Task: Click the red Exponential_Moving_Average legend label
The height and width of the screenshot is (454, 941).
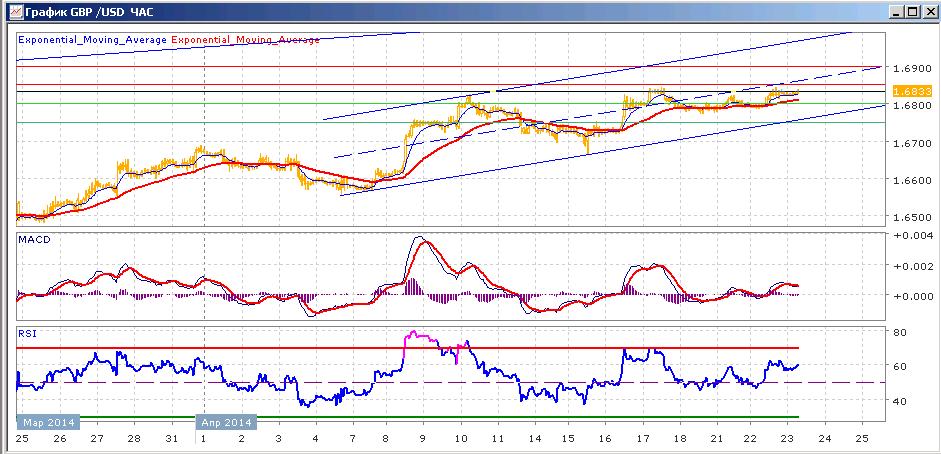Action: 245,40
